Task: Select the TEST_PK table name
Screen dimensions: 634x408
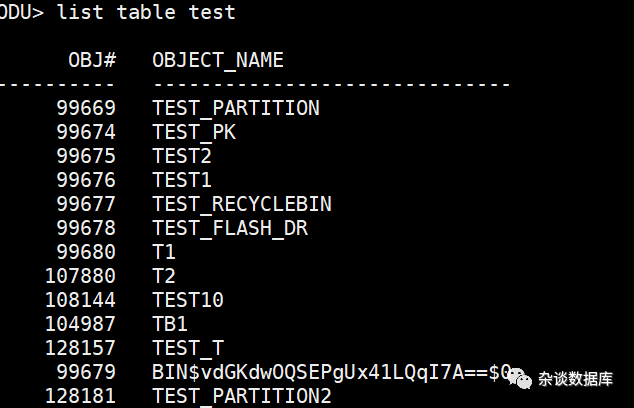Action: pos(194,133)
